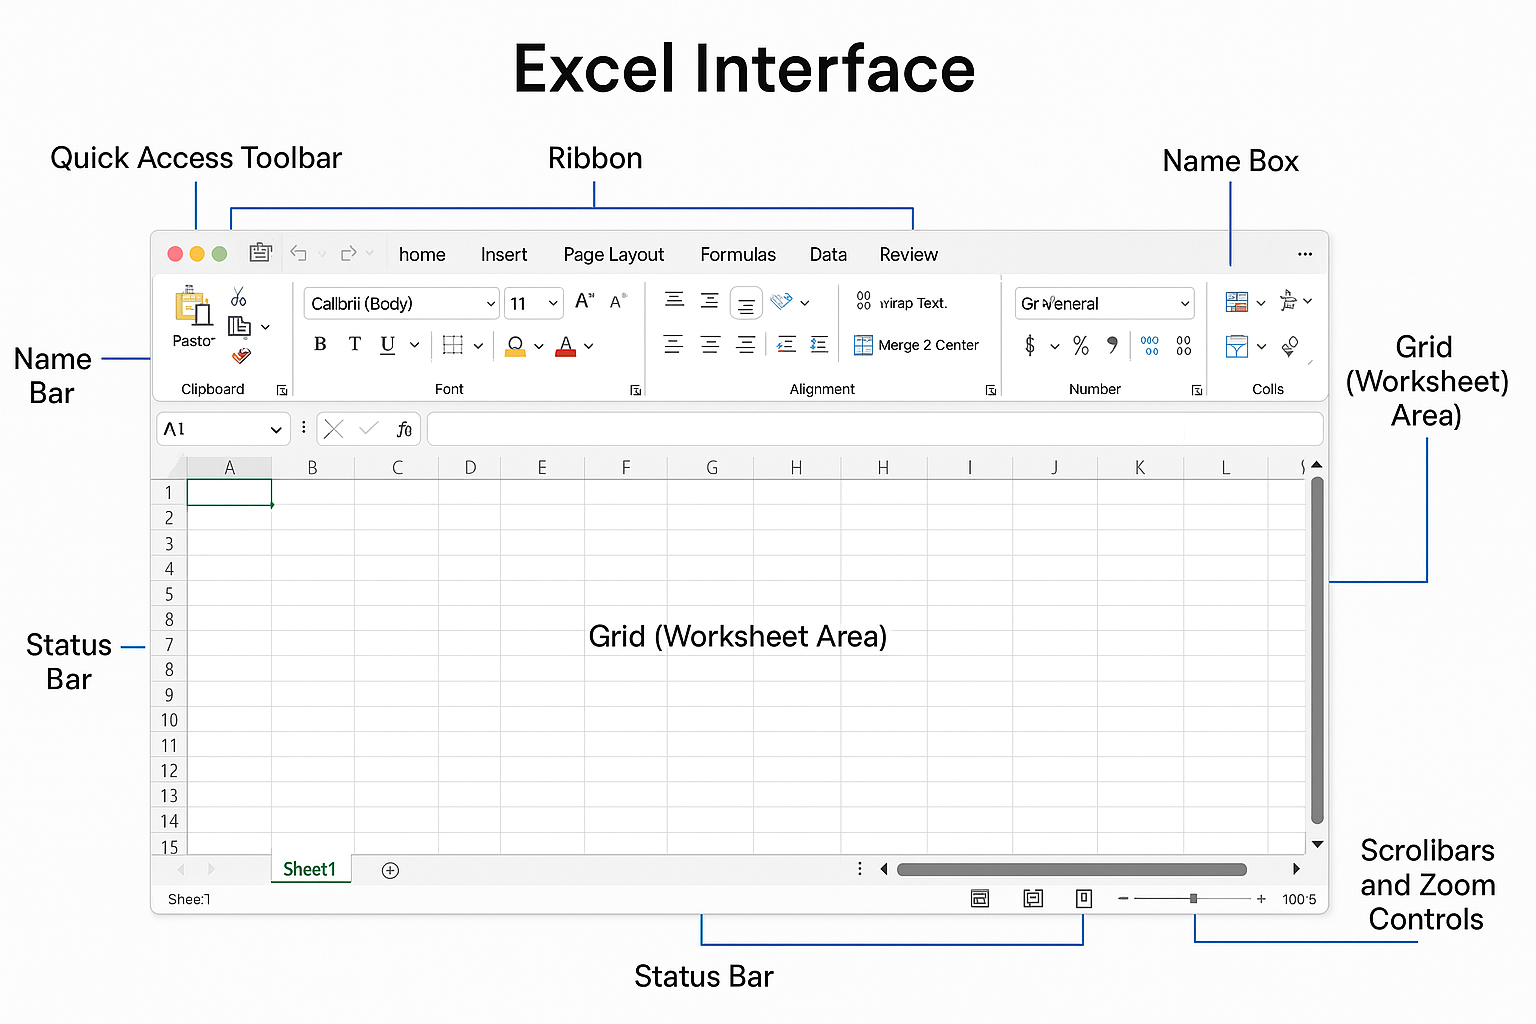The width and height of the screenshot is (1536, 1024).
Task: Switch to the Review tab
Action: [909, 254]
